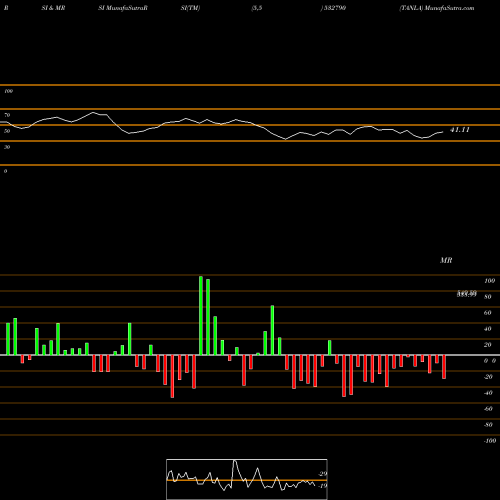Click the SI MunafaSutraR header text
The image size is (500, 500).
coord(123,8)
